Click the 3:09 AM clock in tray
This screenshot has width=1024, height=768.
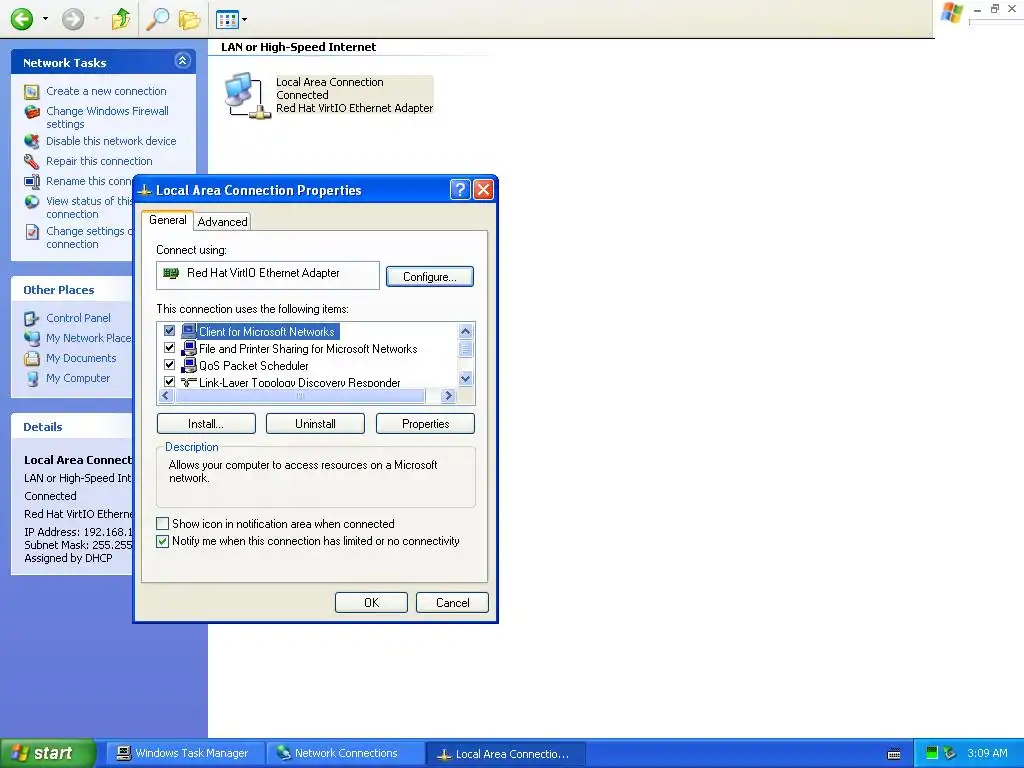click(987, 754)
